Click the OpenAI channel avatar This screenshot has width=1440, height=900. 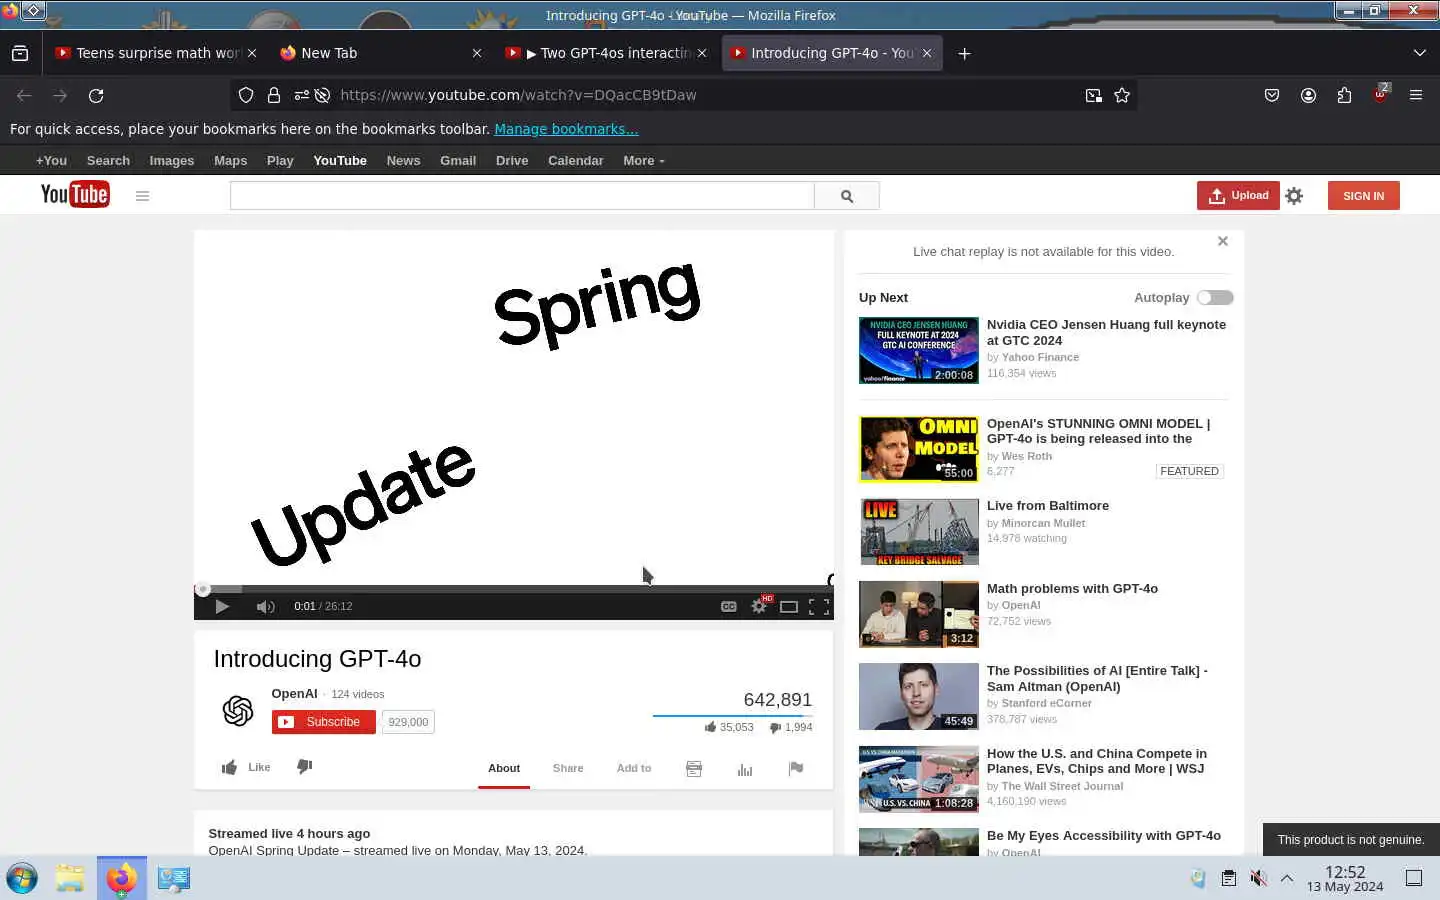click(x=238, y=711)
